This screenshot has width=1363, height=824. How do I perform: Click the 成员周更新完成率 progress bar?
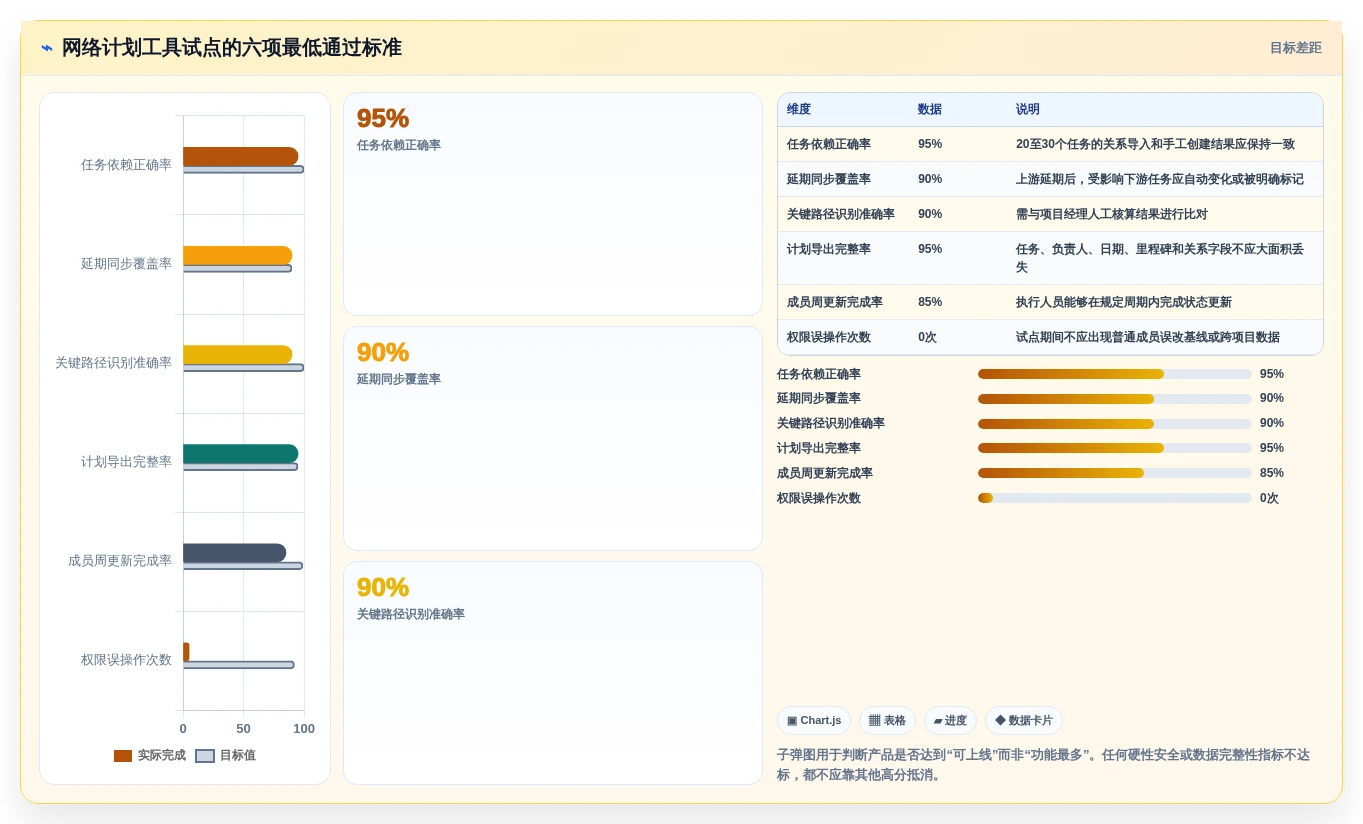pyautogui.click(x=1115, y=473)
